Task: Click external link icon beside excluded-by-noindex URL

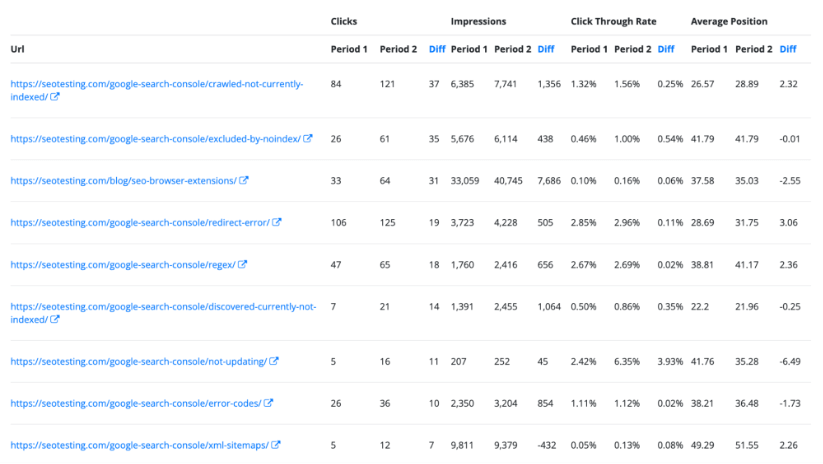Action: [309, 139]
